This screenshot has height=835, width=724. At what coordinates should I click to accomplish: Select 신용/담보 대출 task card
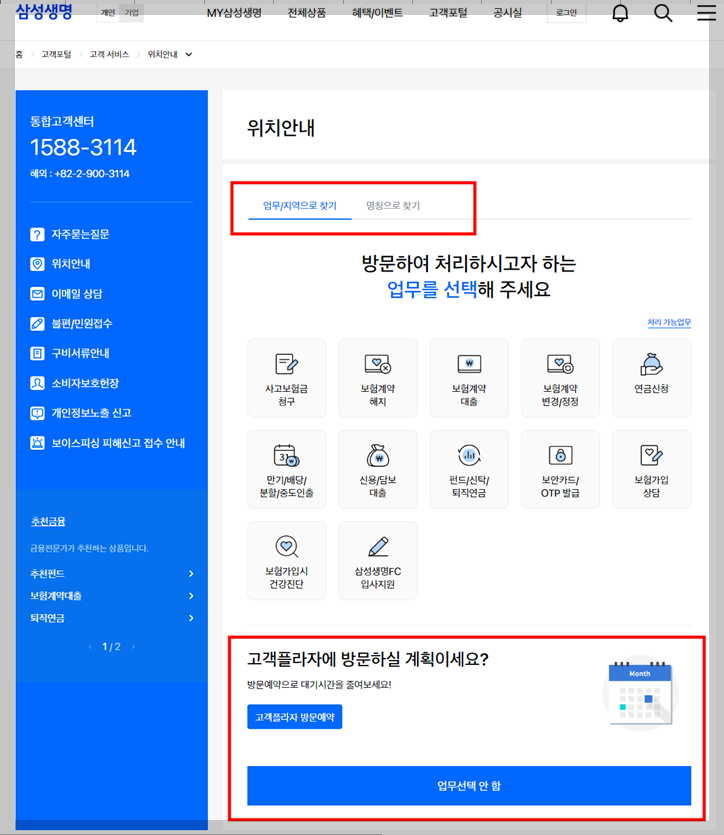click(x=378, y=470)
